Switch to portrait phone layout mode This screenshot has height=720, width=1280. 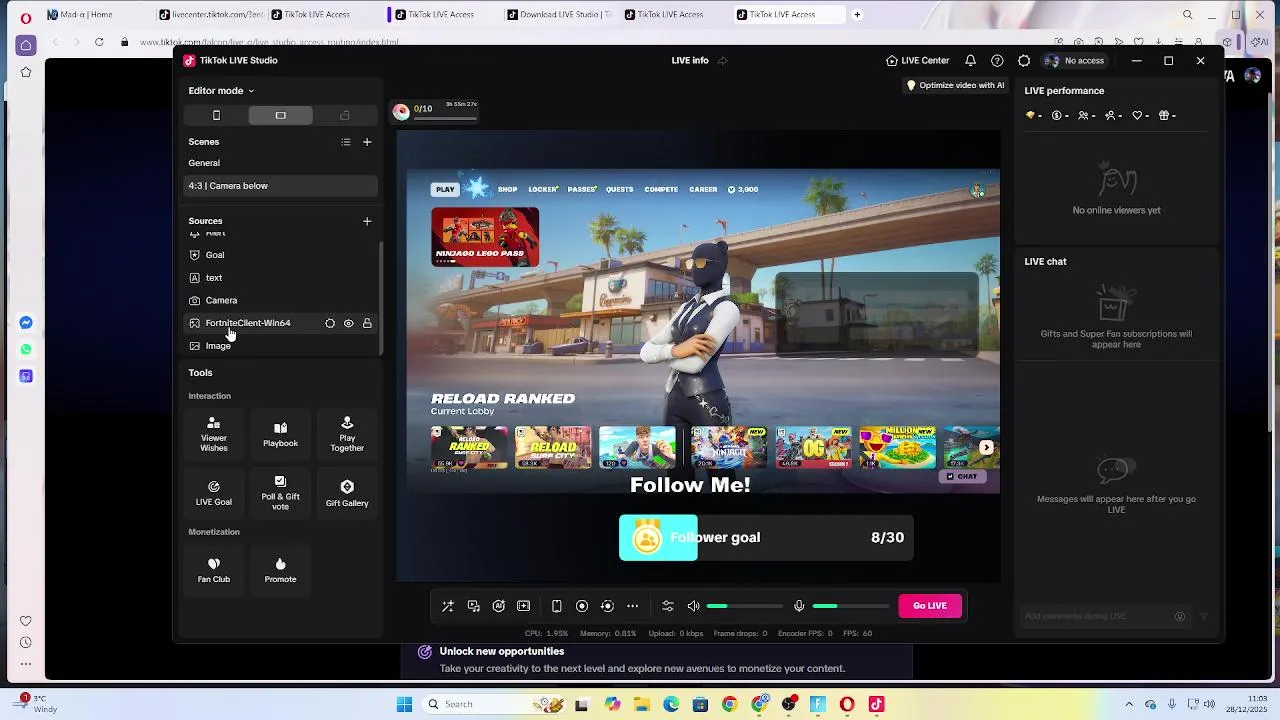[x=216, y=116]
